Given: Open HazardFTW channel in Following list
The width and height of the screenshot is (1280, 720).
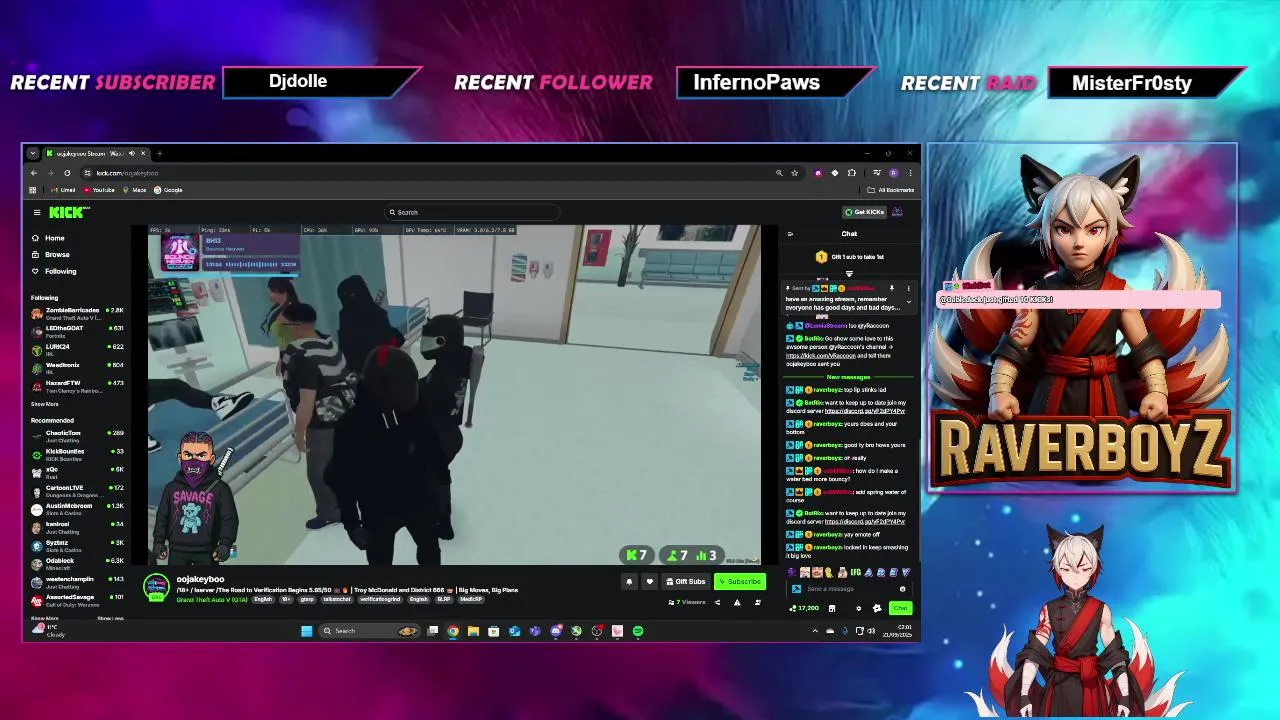Looking at the screenshot, I should pyautogui.click(x=78, y=386).
